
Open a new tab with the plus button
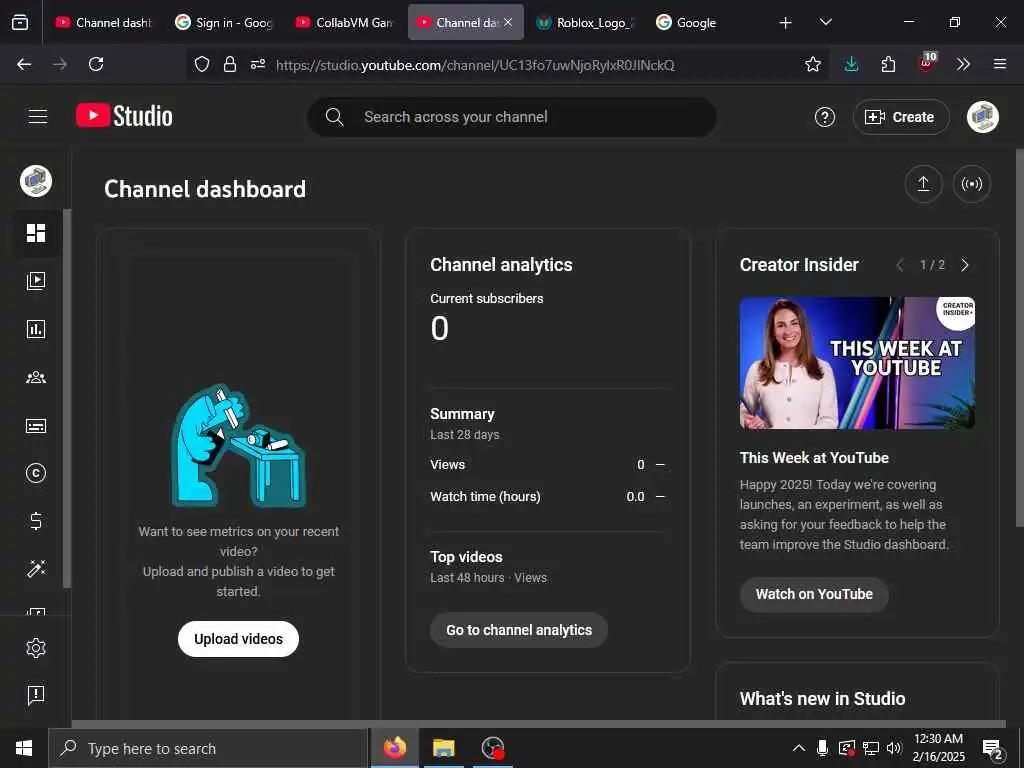tap(786, 23)
